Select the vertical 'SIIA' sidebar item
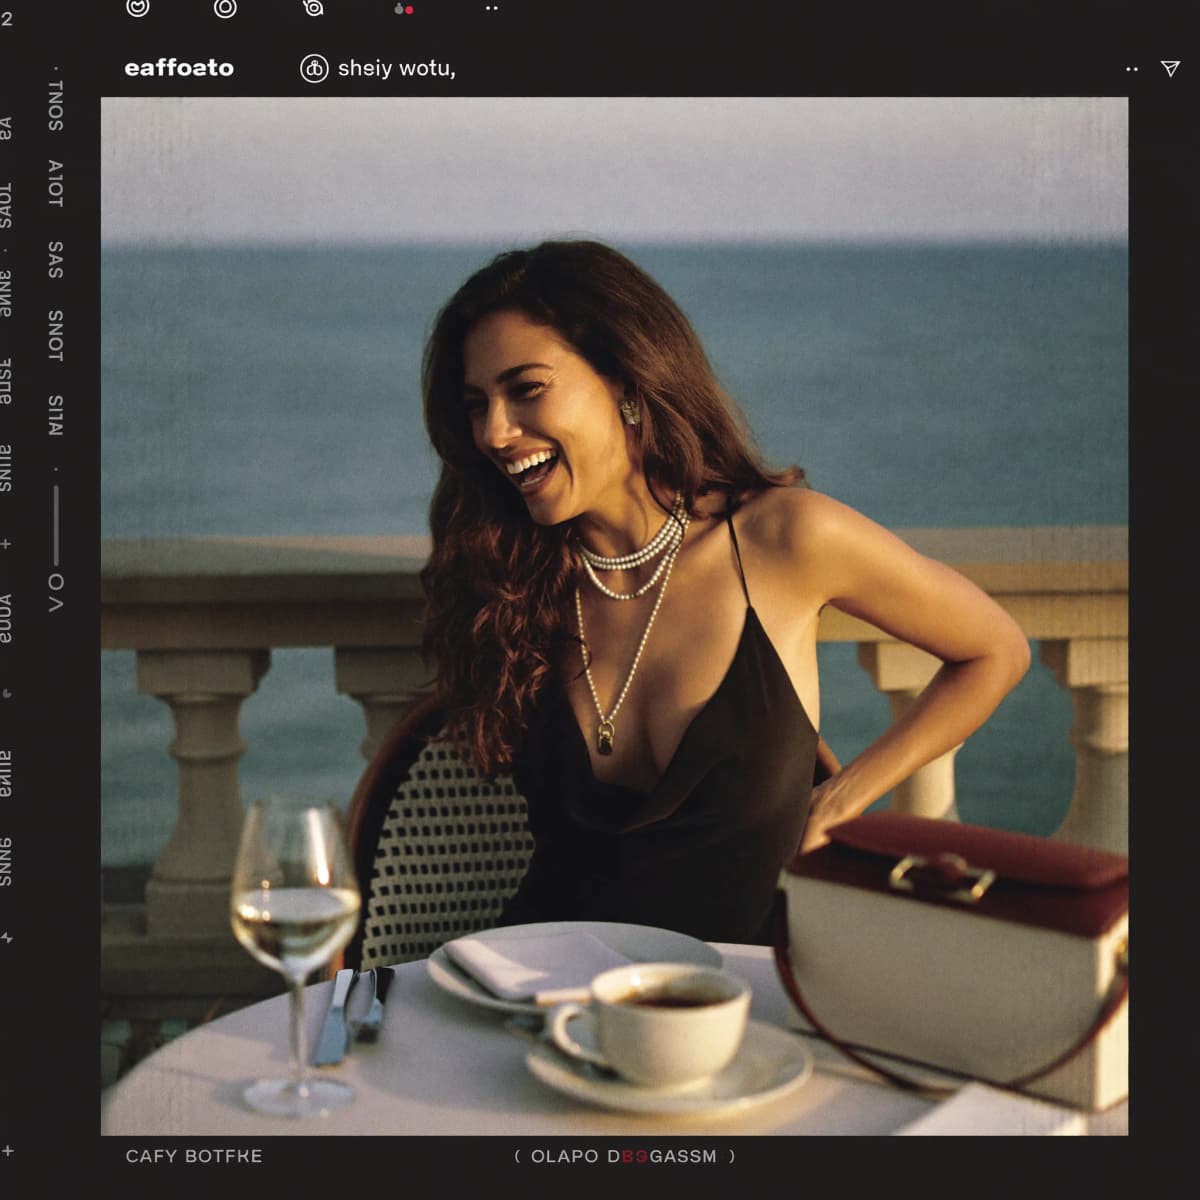Viewport: 1200px width, 1200px height. coord(56,415)
